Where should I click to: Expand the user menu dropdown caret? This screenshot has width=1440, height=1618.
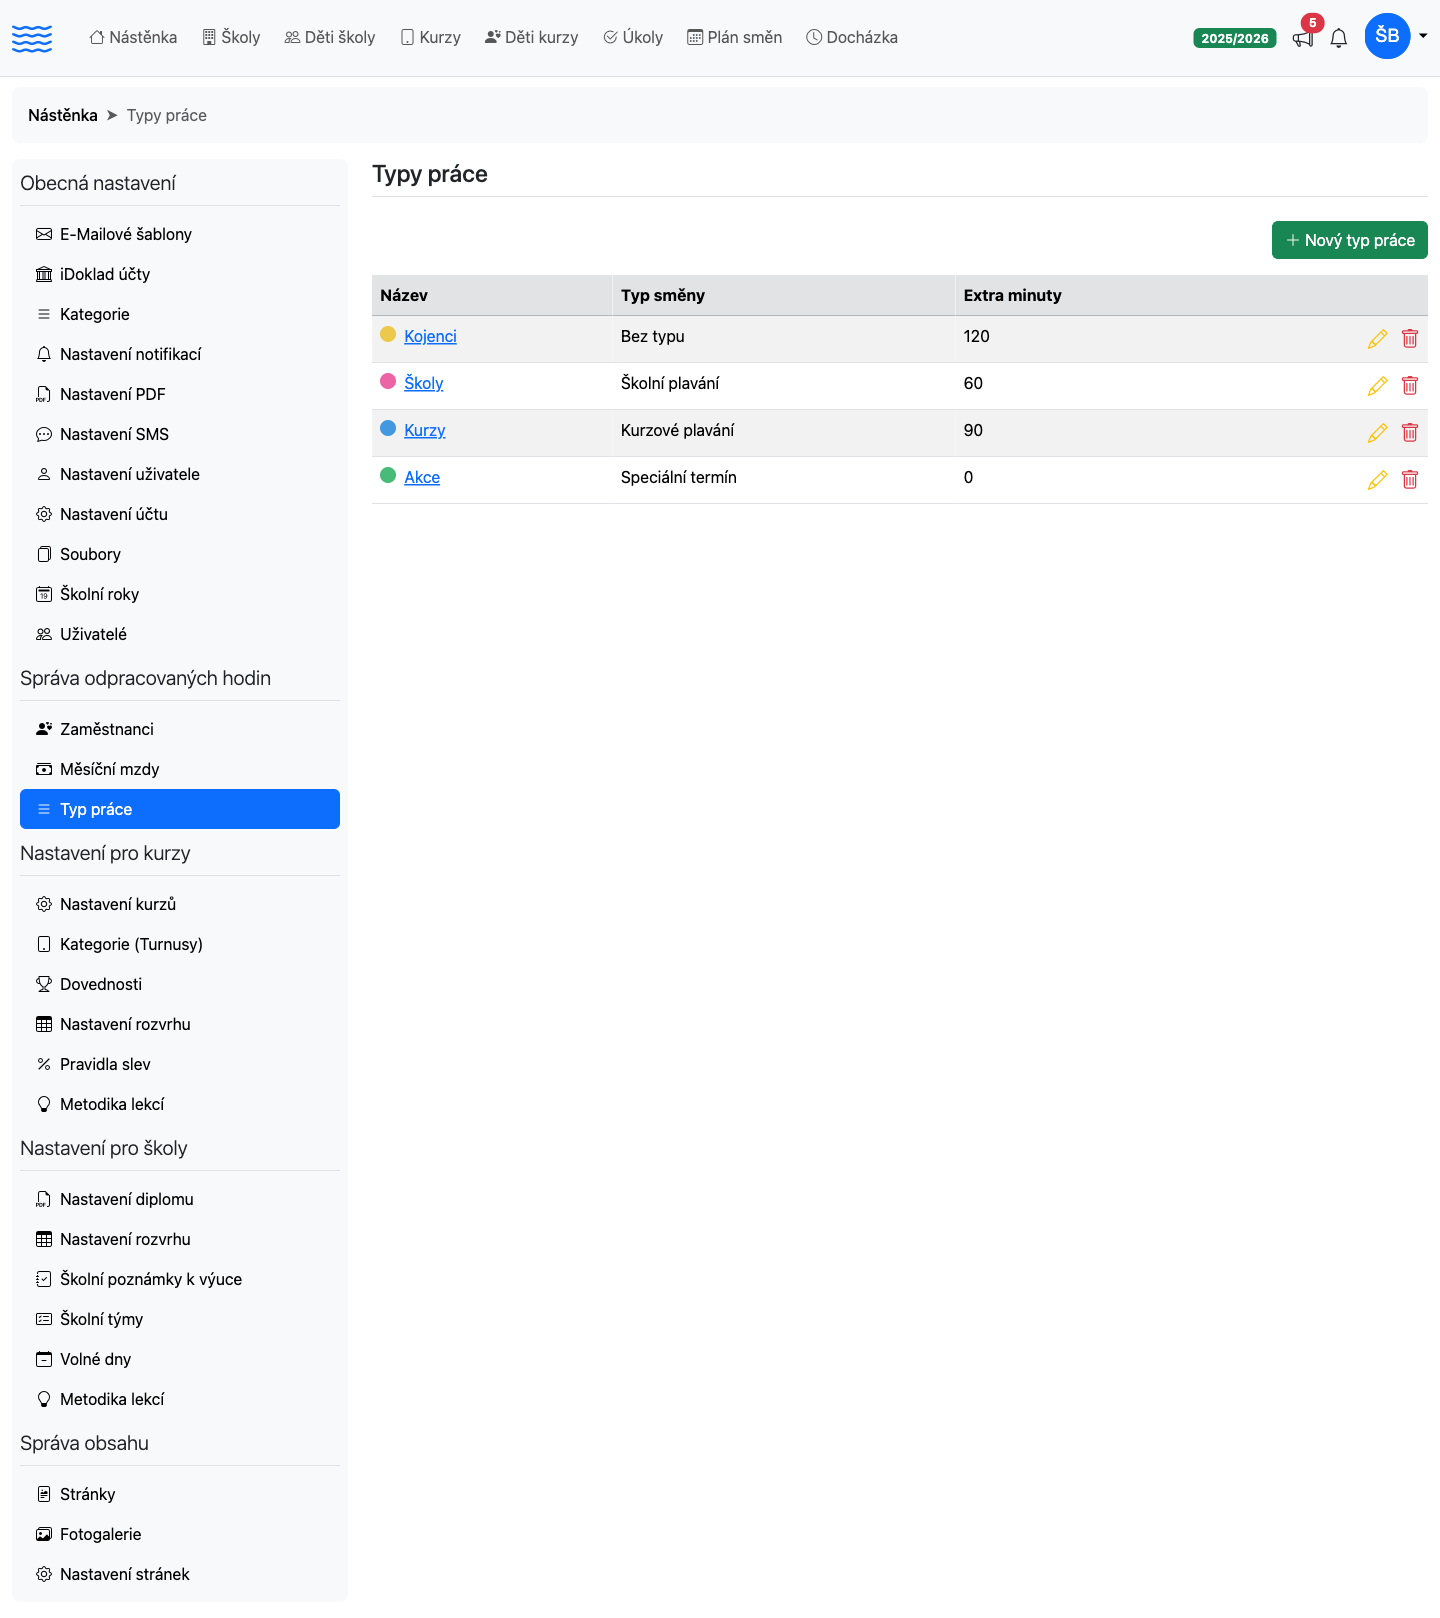tap(1423, 36)
